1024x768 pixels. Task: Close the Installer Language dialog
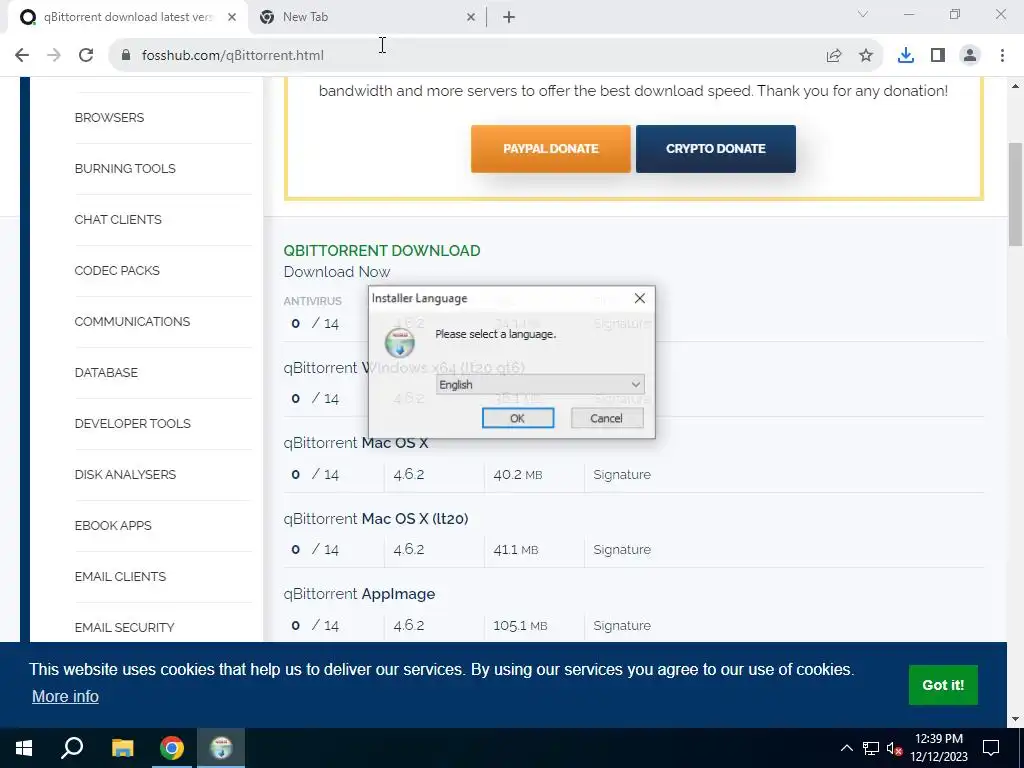[x=639, y=298]
